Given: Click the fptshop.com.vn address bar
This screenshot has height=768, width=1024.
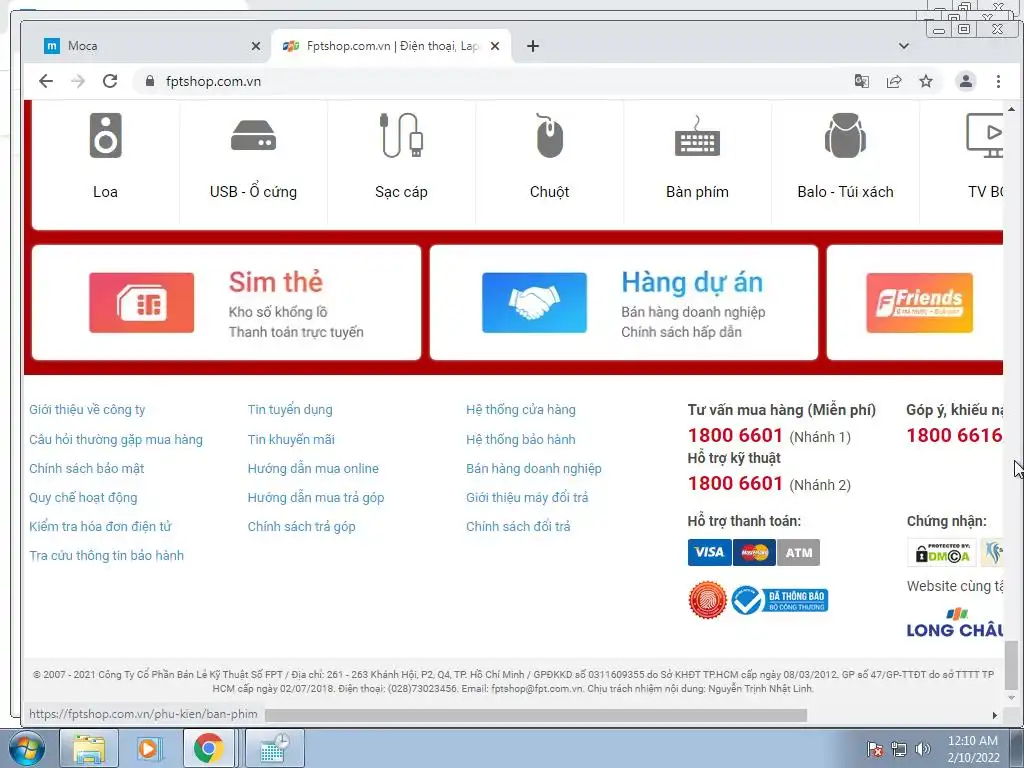Looking at the screenshot, I should (x=490, y=81).
